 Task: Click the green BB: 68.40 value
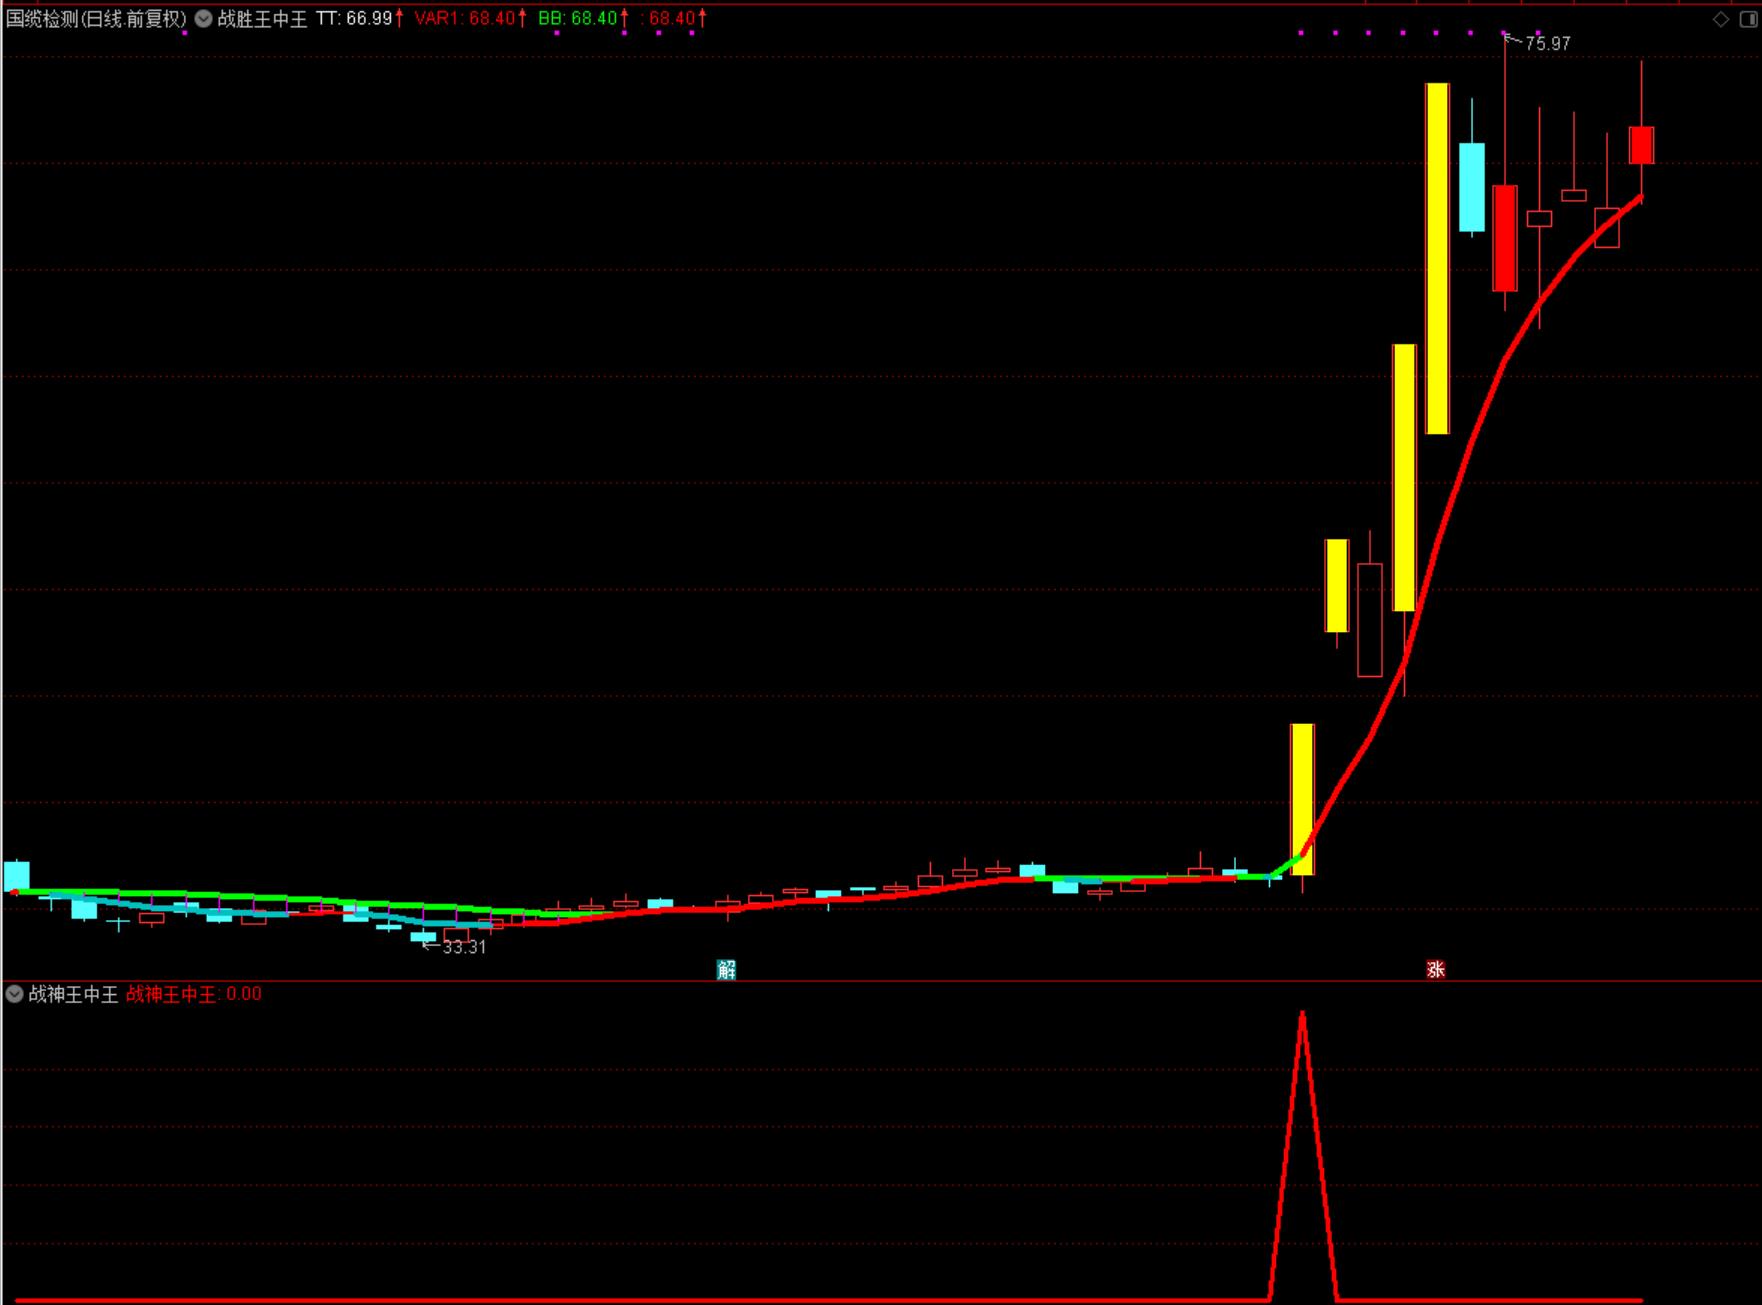[578, 18]
